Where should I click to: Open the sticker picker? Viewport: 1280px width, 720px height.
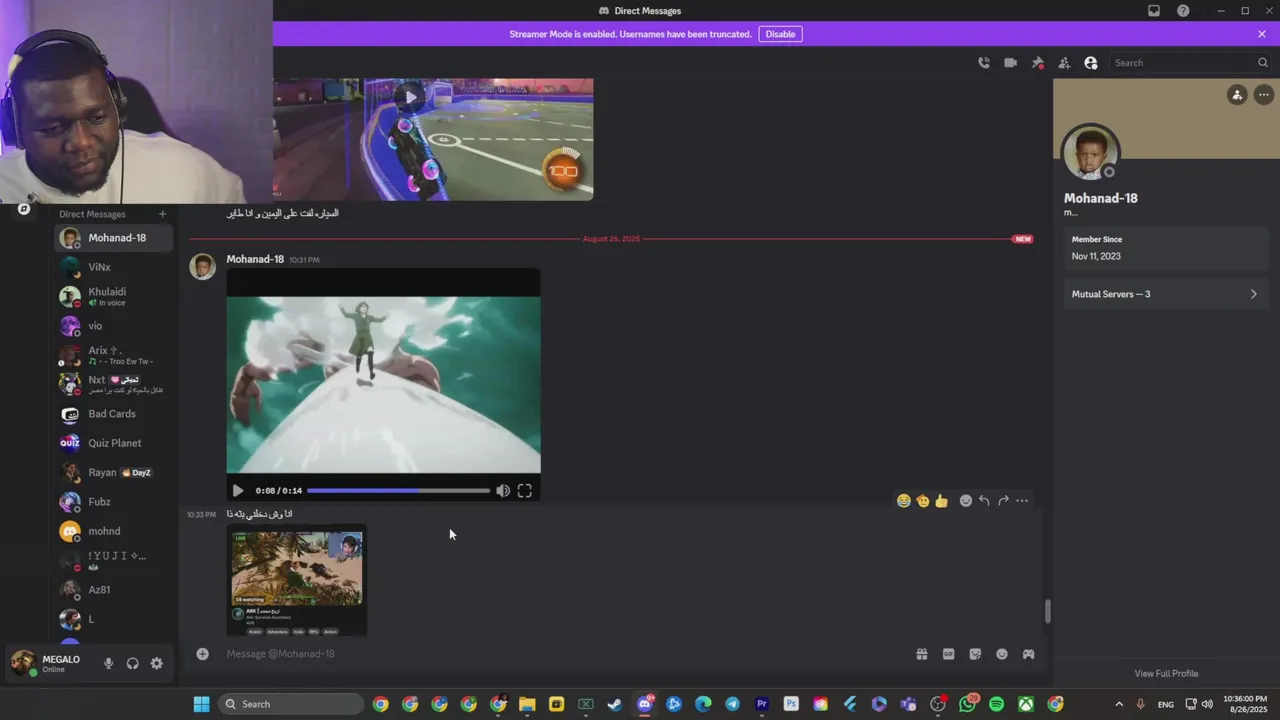click(x=975, y=654)
